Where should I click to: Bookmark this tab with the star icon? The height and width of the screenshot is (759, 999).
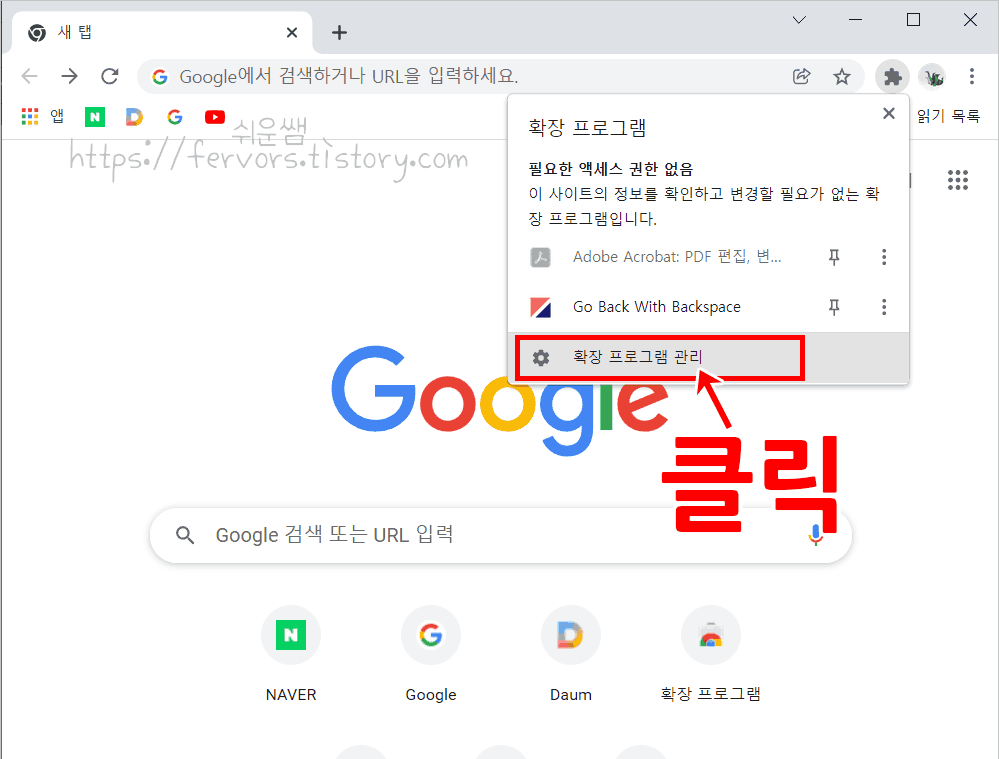[x=842, y=77]
